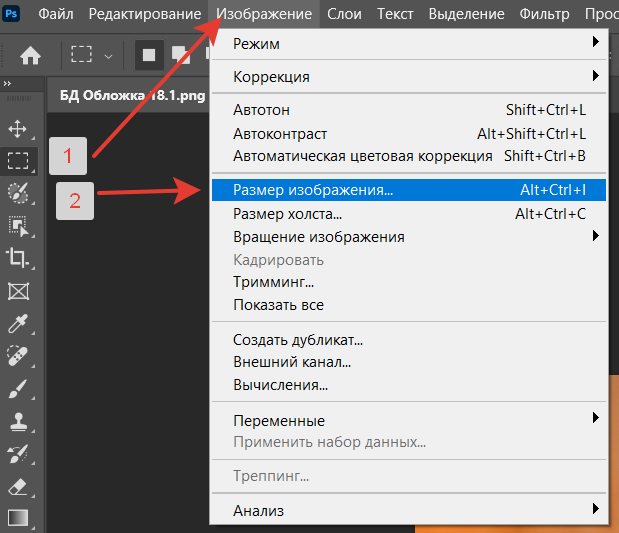Select the Spot Healing Brush tool
619x533 pixels.
18,356
